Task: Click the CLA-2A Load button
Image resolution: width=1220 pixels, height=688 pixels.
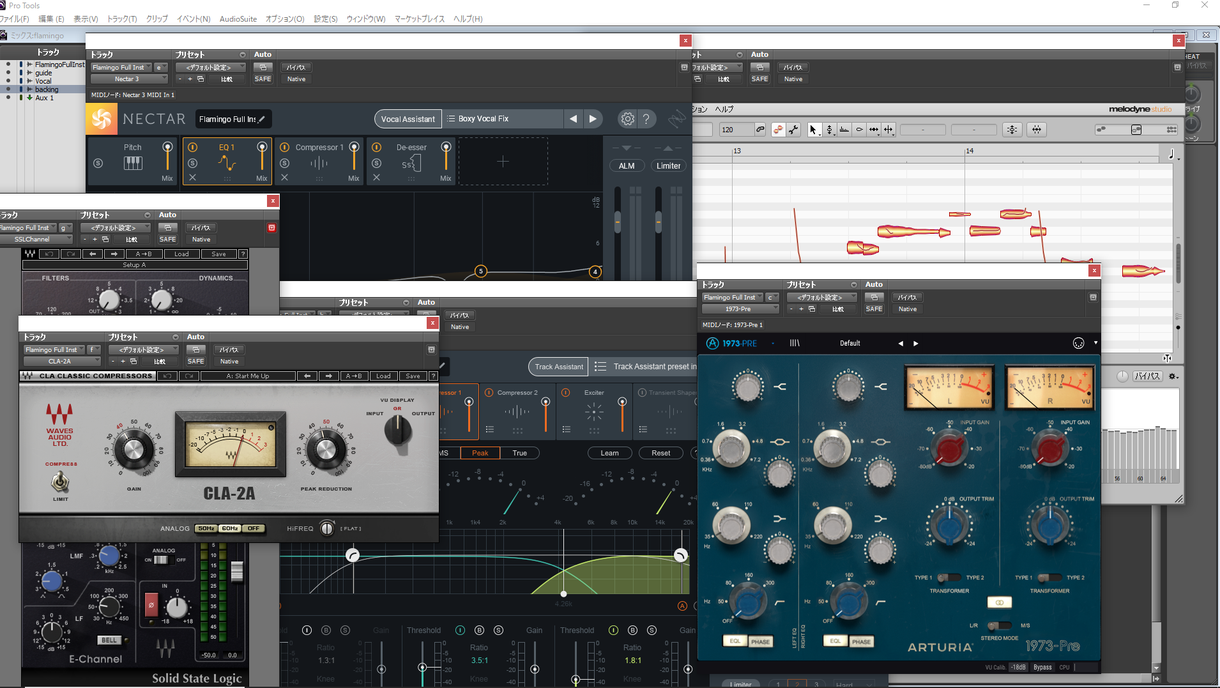Action: (383, 376)
